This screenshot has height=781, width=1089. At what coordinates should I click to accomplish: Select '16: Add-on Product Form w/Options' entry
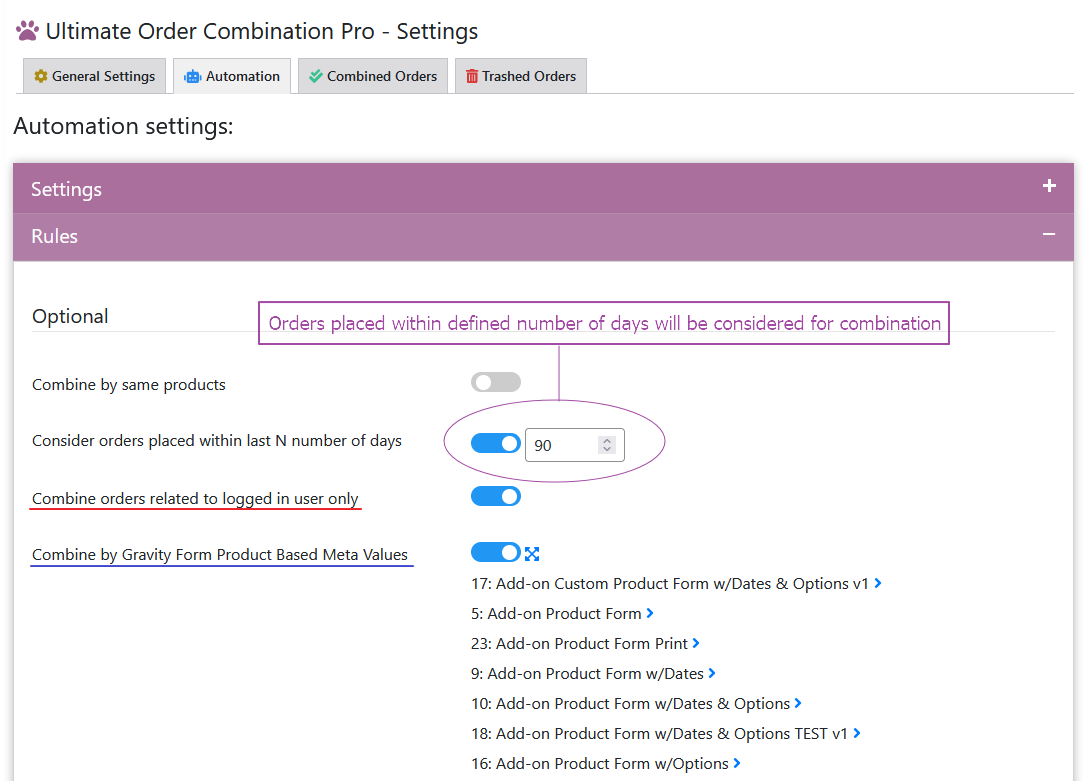pos(599,763)
